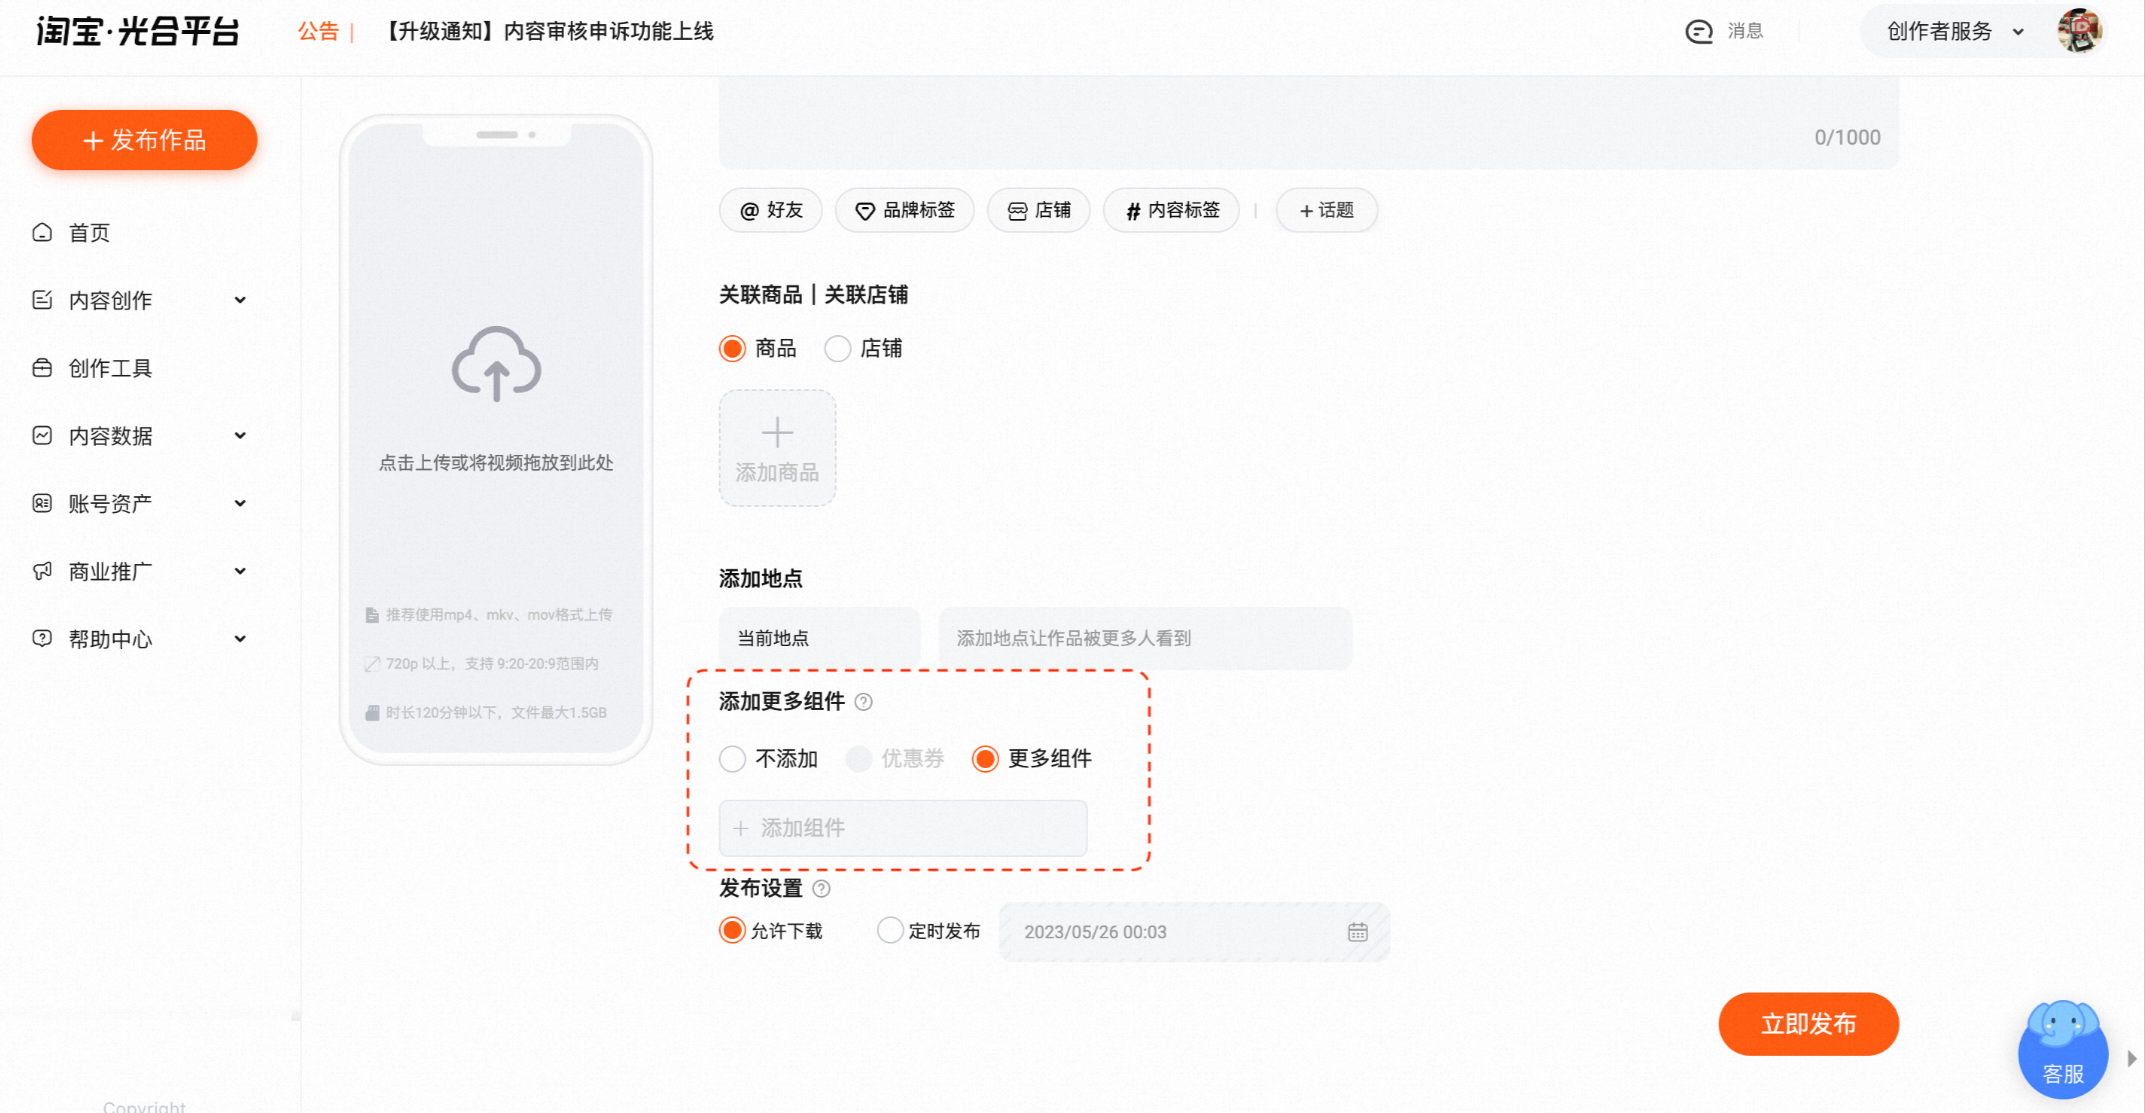Screen dimensions: 2145x1113
Task: Open the messages chat bubble icon
Action: pyautogui.click(x=1699, y=32)
